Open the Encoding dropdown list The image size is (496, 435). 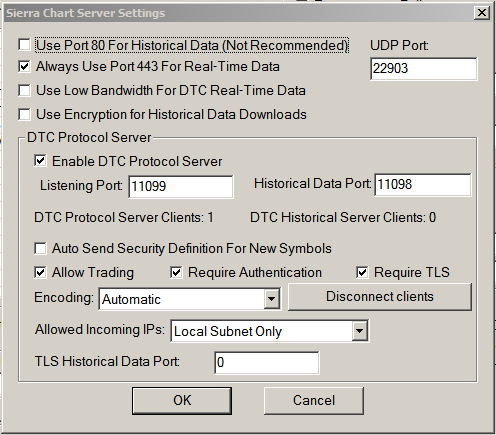(271, 299)
